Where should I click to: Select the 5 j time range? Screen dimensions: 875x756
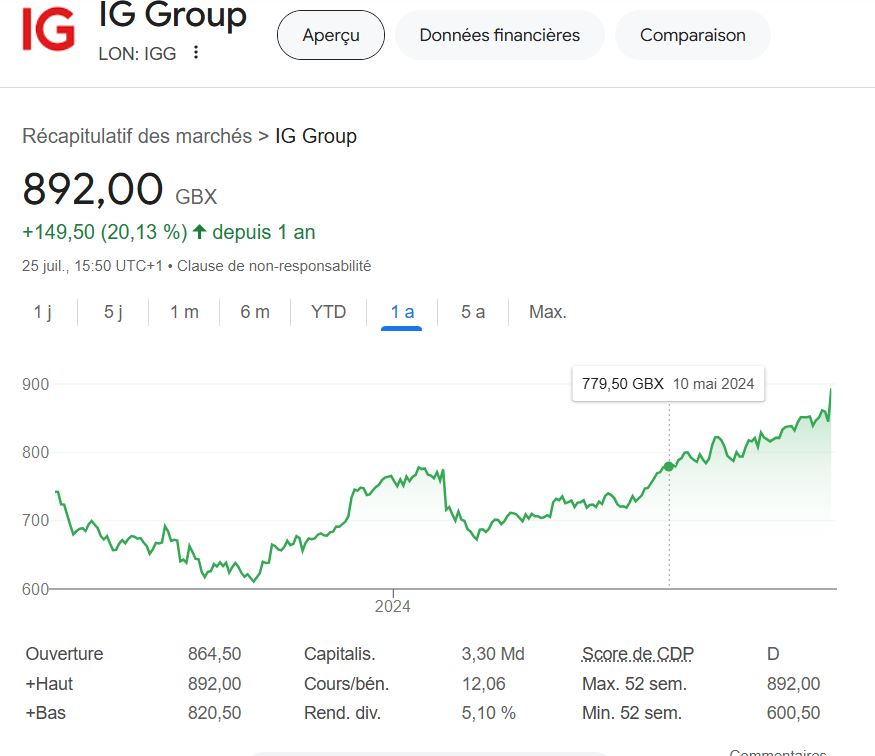pyautogui.click(x=113, y=312)
